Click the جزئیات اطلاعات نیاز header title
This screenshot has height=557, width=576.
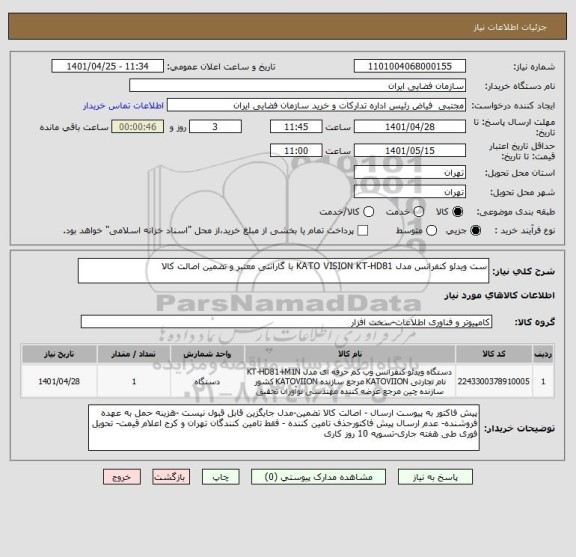pos(510,28)
